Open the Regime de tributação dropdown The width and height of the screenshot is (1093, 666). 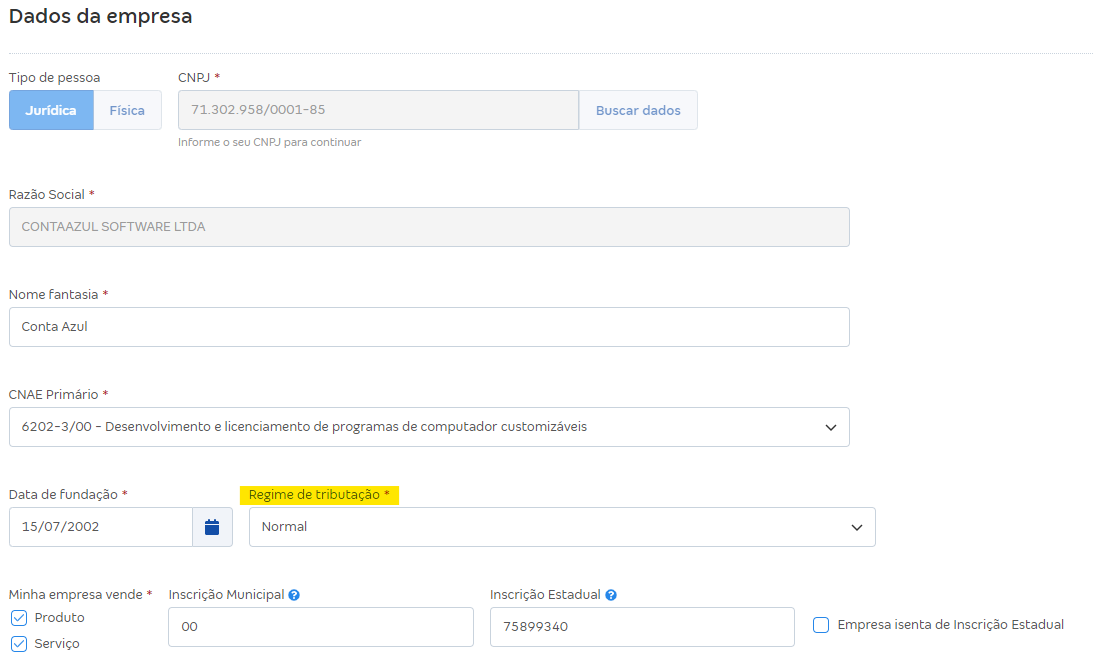(561, 527)
